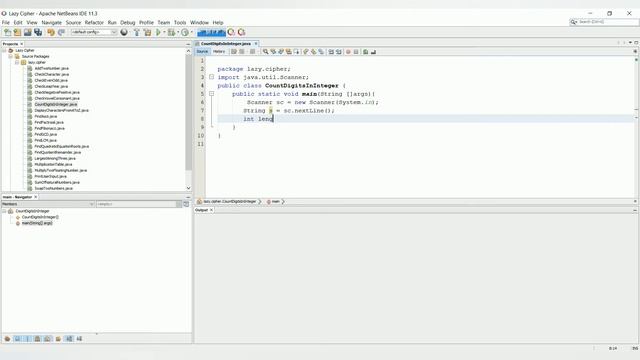Select CheckCharacter.java in Projects tree
This screenshot has height=360, width=640.
coord(51,75)
